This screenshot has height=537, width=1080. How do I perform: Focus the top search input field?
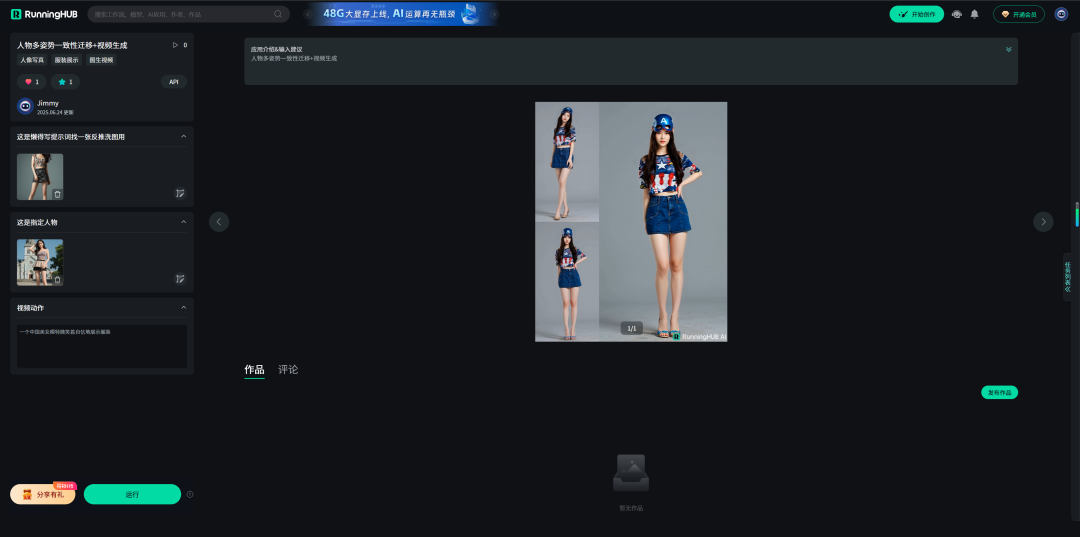[188, 14]
